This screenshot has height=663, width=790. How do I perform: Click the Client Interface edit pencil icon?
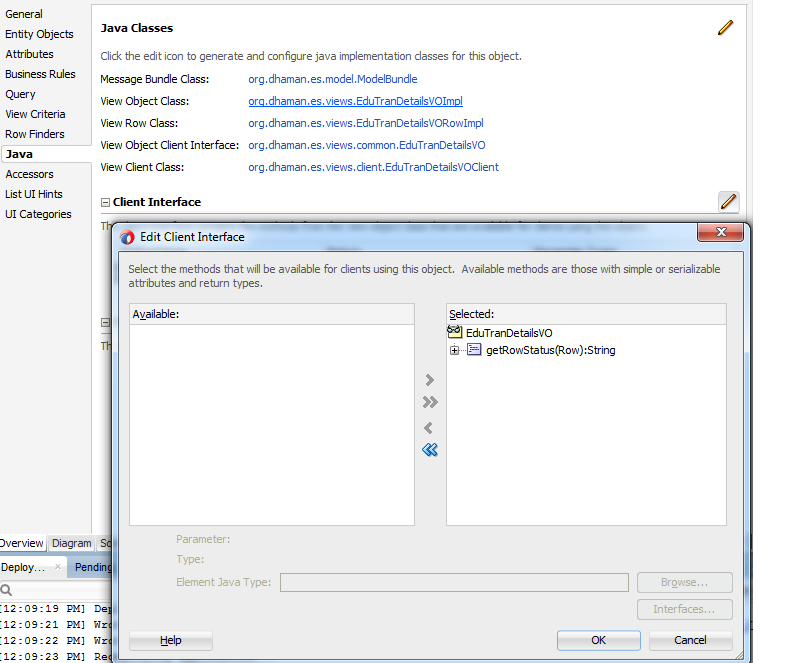coord(729,202)
